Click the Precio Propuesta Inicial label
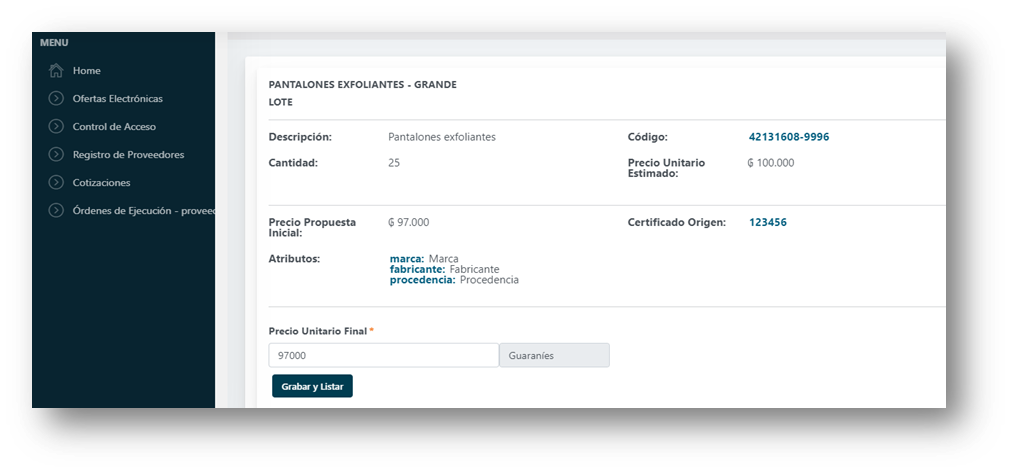The width and height of the screenshot is (1011, 473). [x=312, y=227]
